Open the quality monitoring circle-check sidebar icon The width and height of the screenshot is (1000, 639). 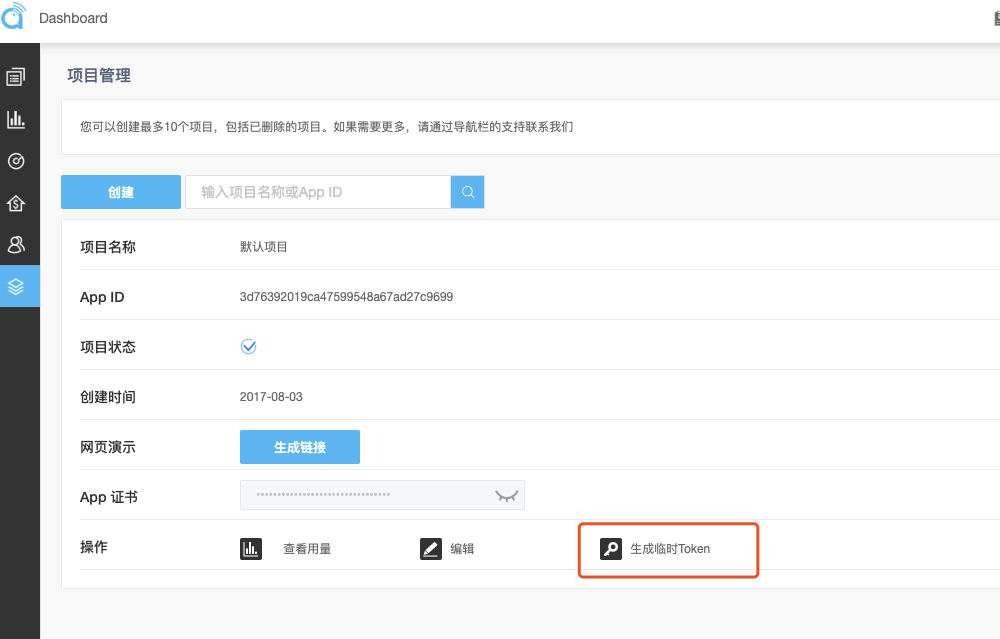click(x=16, y=161)
